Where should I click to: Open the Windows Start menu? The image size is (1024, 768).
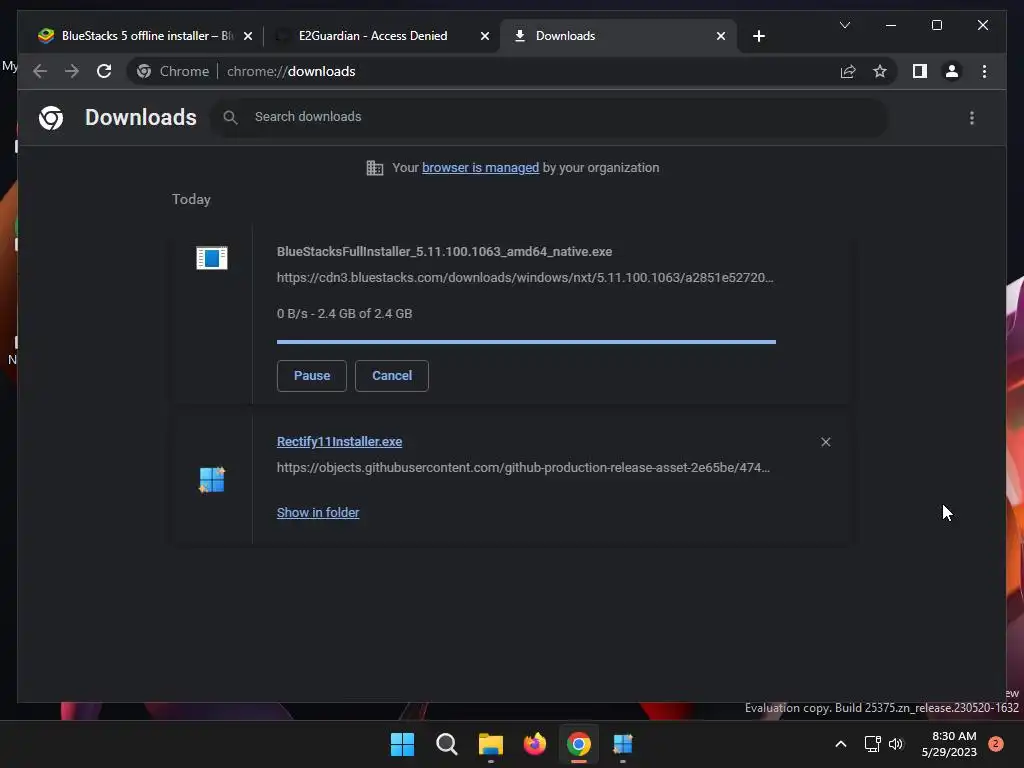tap(402, 744)
